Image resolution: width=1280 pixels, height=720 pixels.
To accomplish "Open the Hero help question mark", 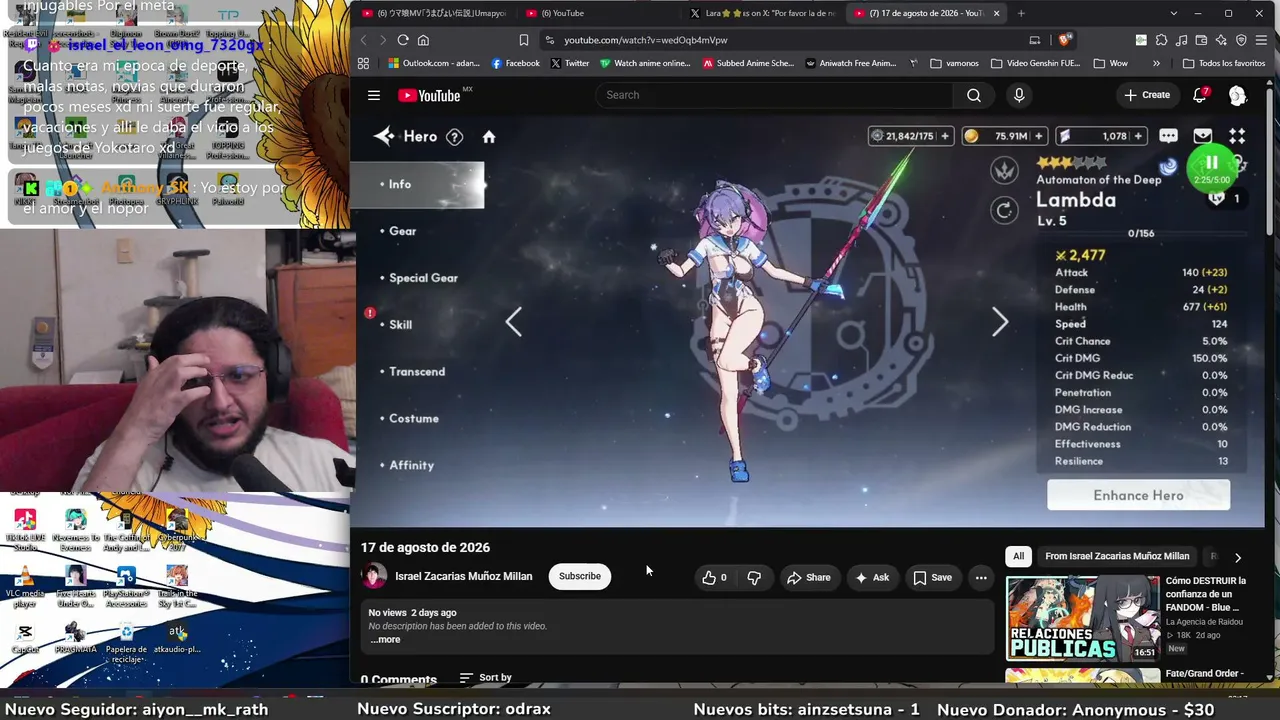I will (x=454, y=137).
